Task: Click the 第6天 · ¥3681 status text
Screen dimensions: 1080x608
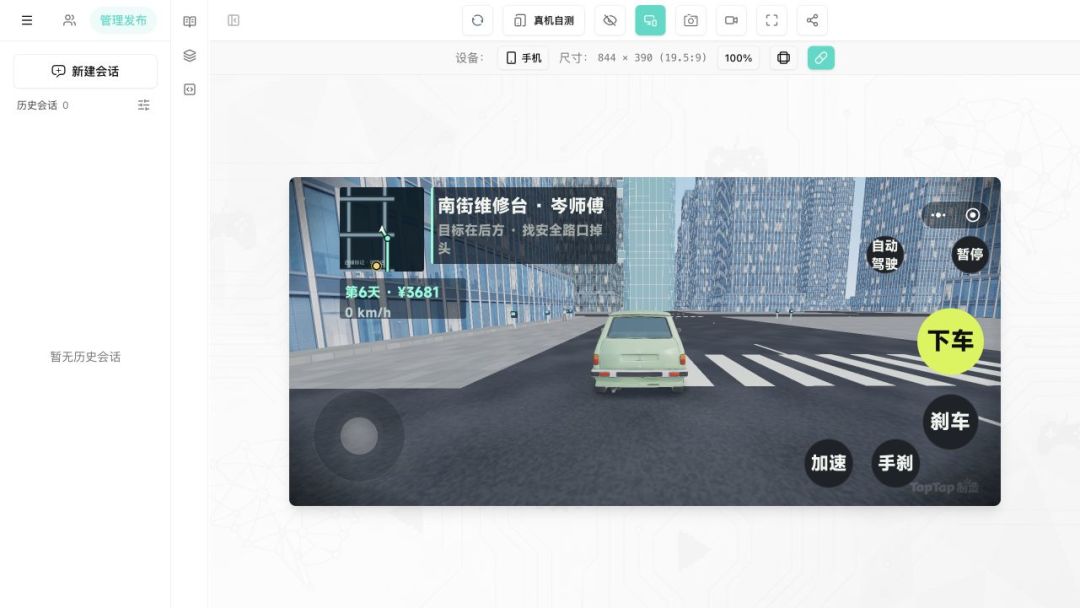Action: pyautogui.click(x=391, y=292)
